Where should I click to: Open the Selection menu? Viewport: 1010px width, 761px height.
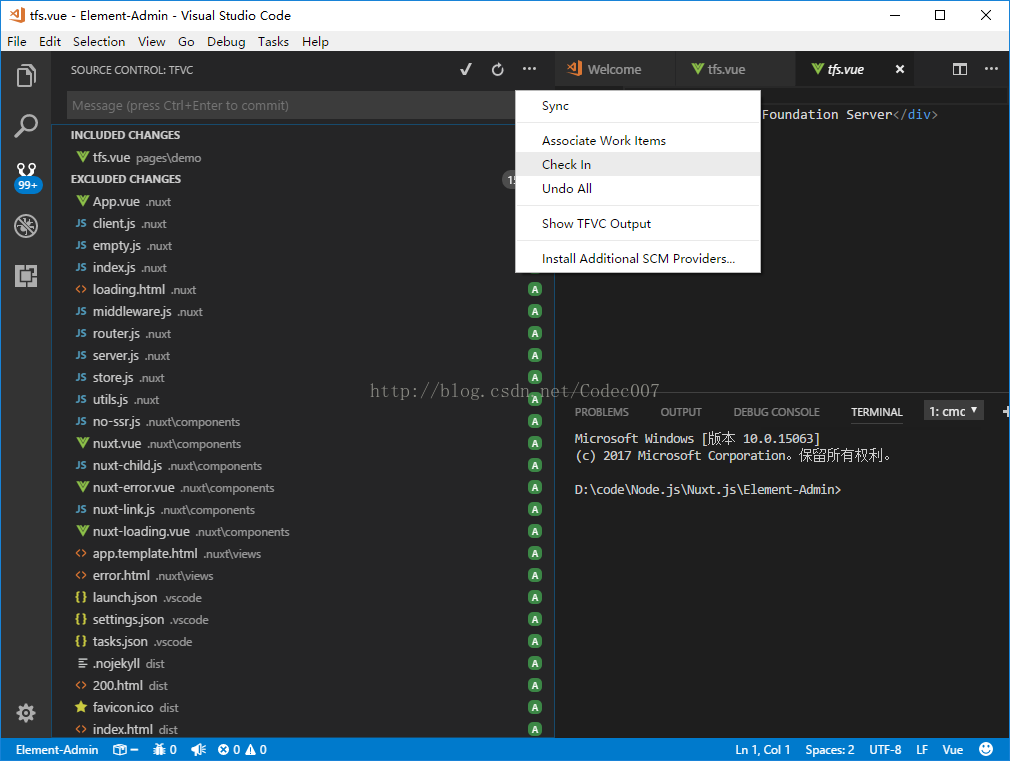click(x=99, y=41)
